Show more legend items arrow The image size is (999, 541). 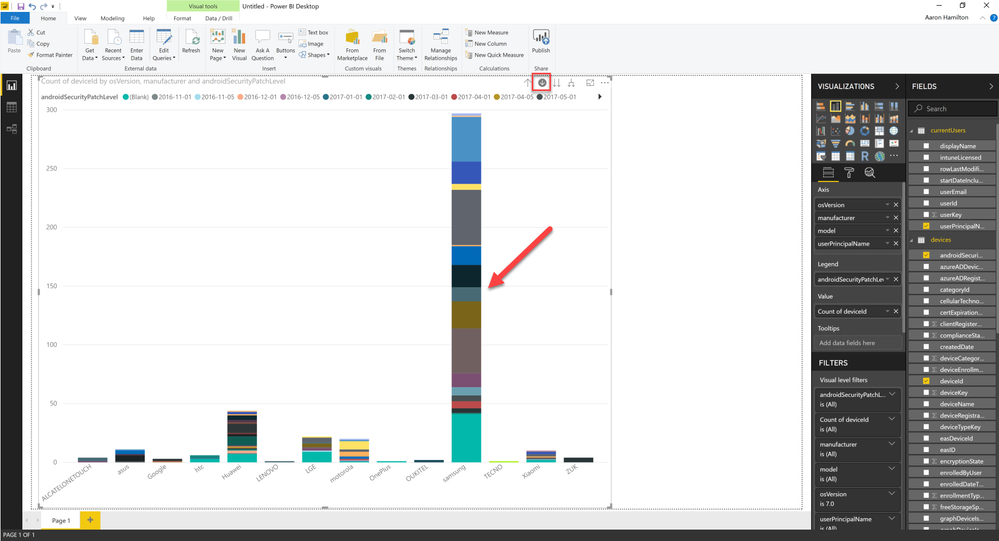pyautogui.click(x=599, y=97)
